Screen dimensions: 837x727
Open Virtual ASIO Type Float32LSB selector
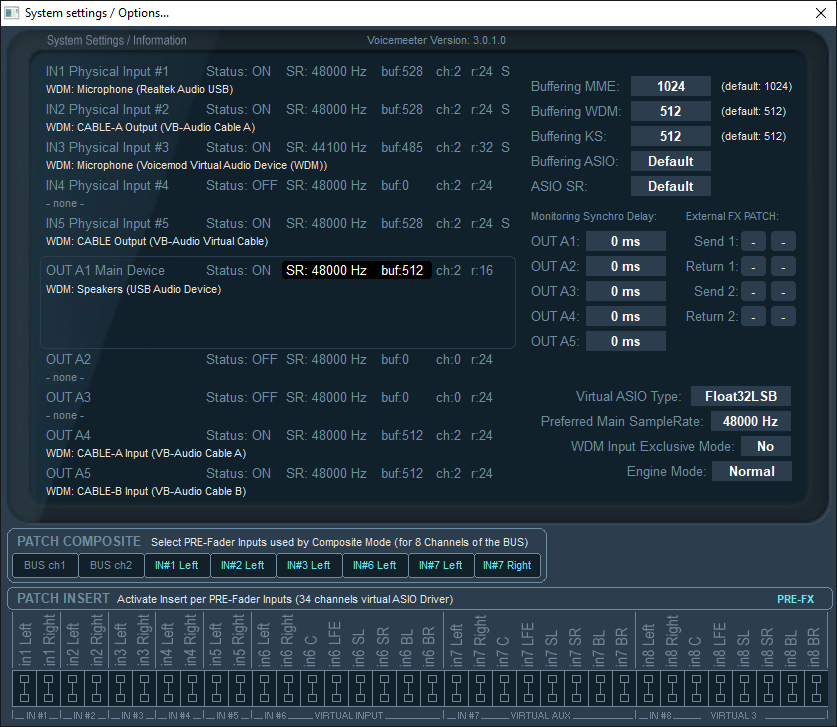(741, 396)
